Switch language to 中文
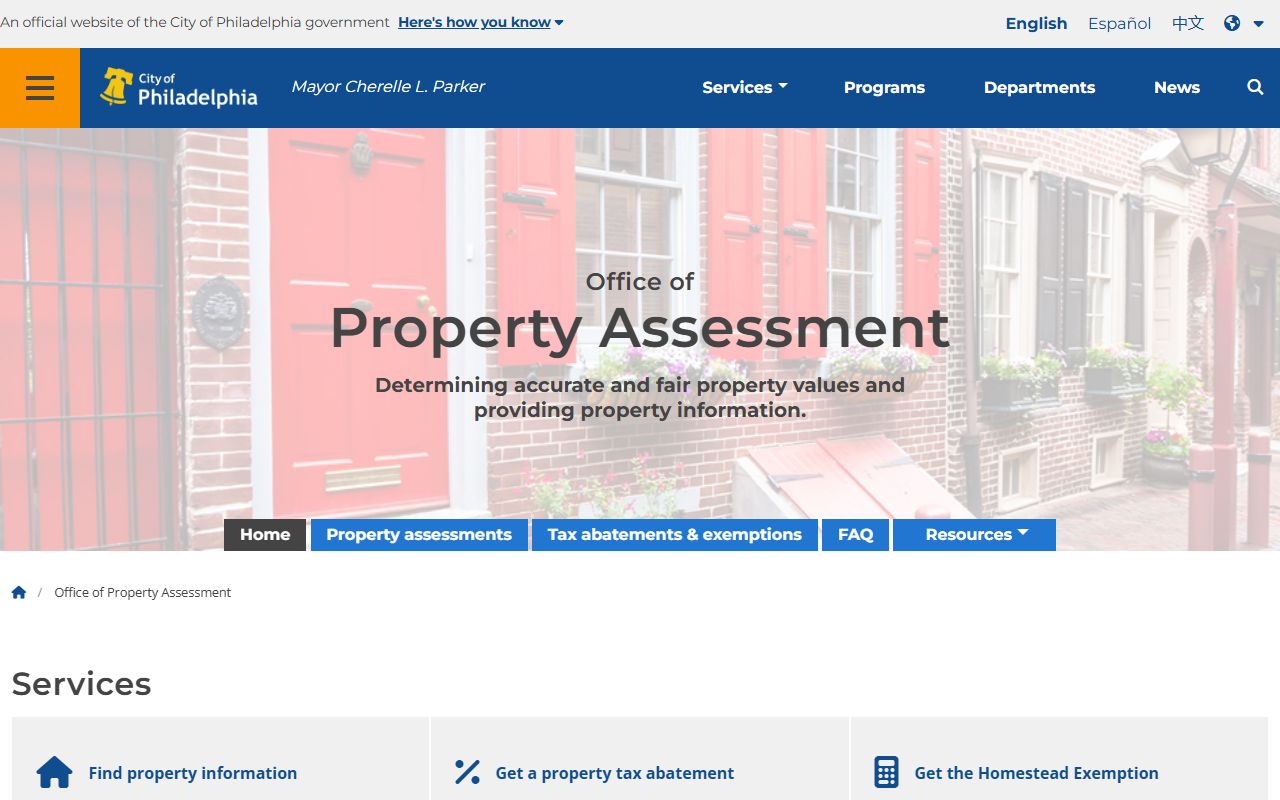The width and height of the screenshot is (1280, 800). [x=1188, y=23]
